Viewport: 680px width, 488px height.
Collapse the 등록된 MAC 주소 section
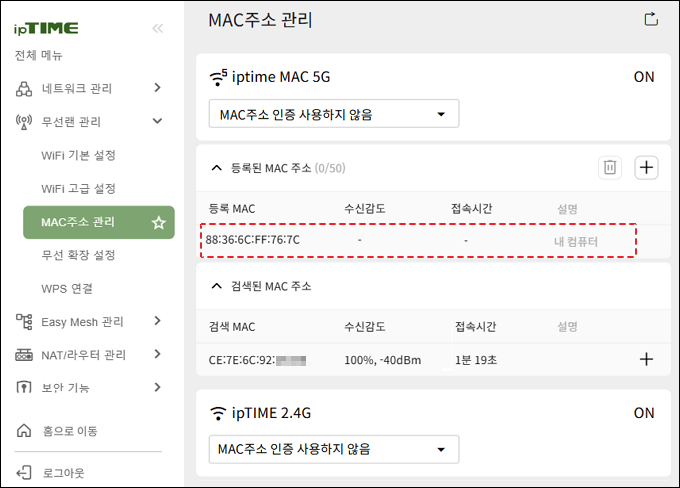tap(216, 168)
